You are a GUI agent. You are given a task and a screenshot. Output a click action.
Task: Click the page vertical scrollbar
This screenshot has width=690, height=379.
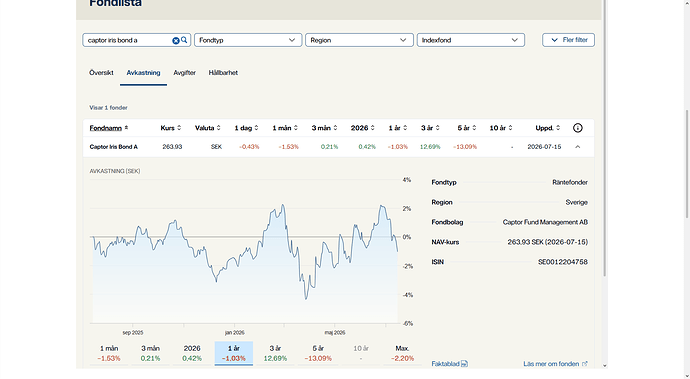click(x=687, y=163)
